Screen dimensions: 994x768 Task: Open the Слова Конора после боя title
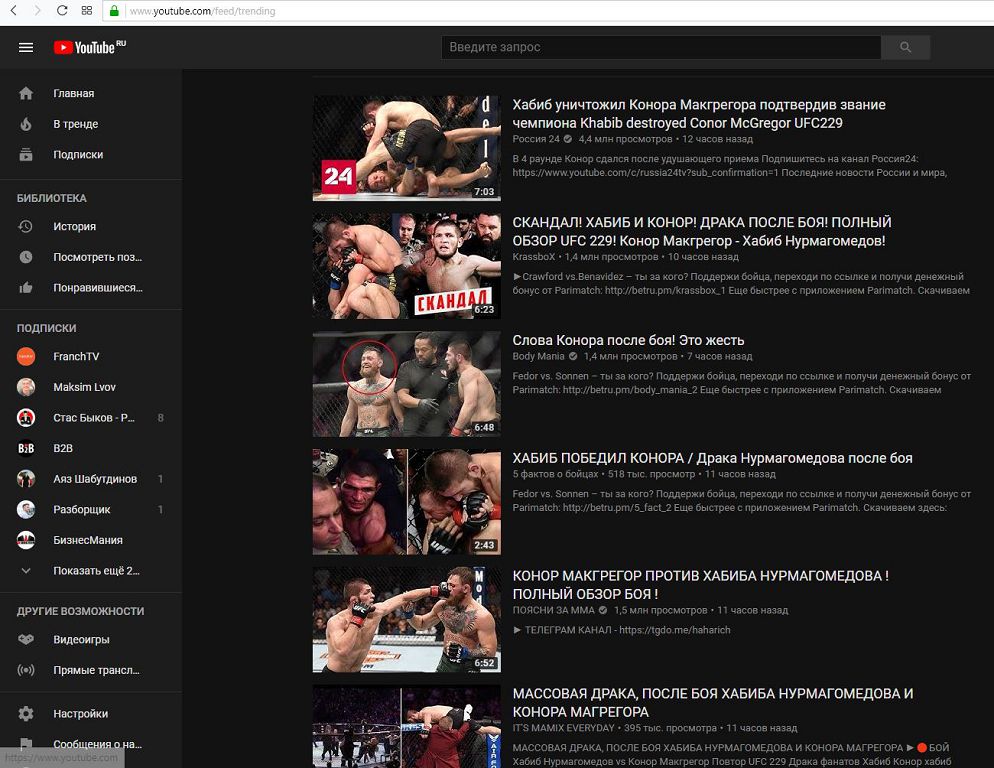point(628,340)
